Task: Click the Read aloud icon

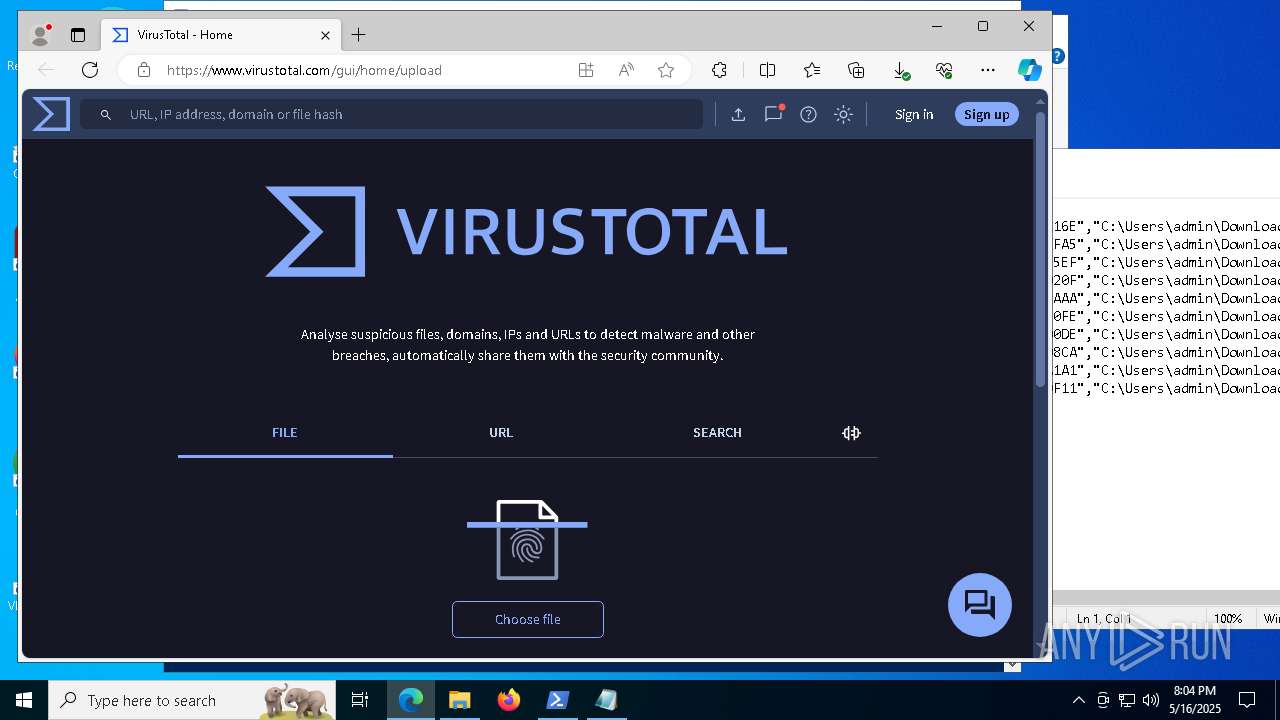Action: tap(626, 70)
